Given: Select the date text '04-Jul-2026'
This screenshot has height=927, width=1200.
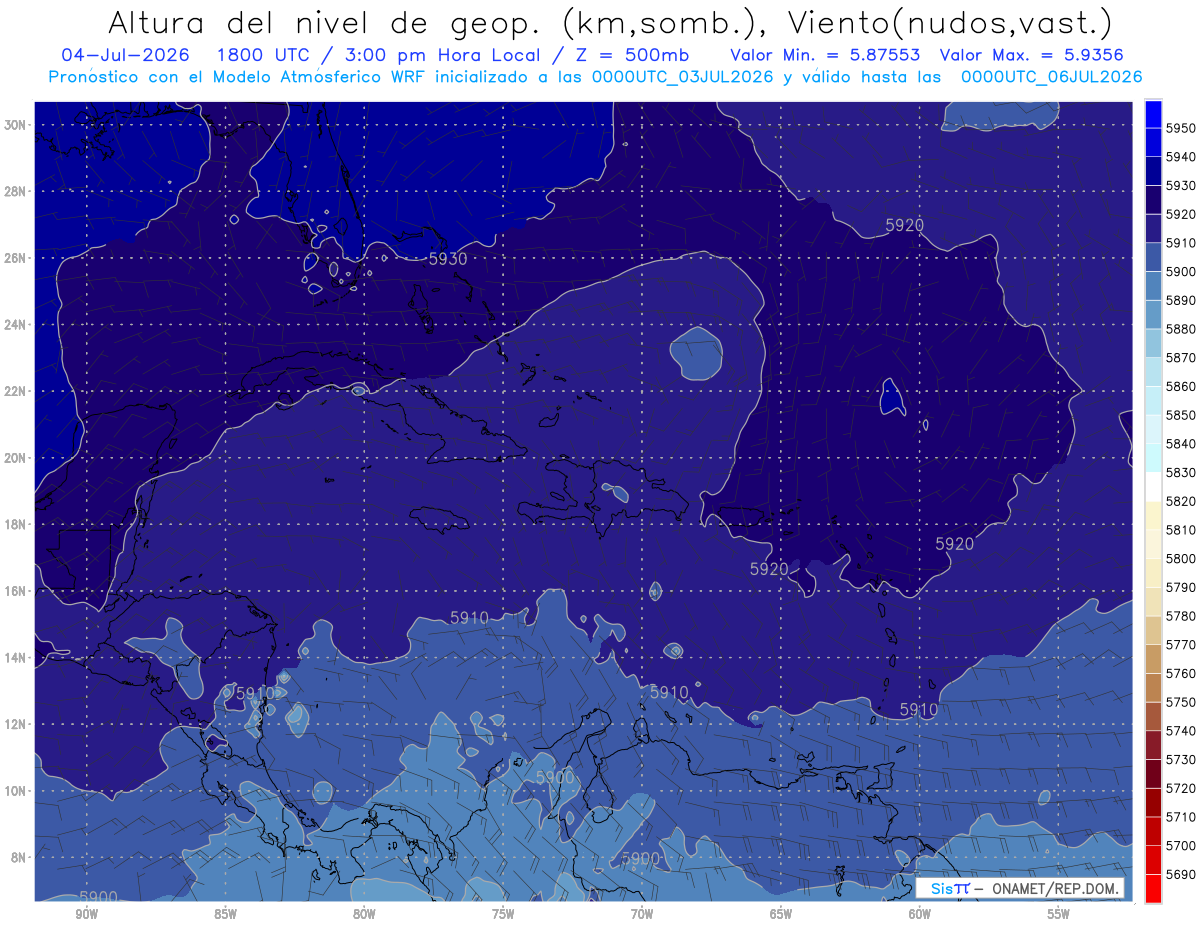Looking at the screenshot, I should click(x=125, y=55).
